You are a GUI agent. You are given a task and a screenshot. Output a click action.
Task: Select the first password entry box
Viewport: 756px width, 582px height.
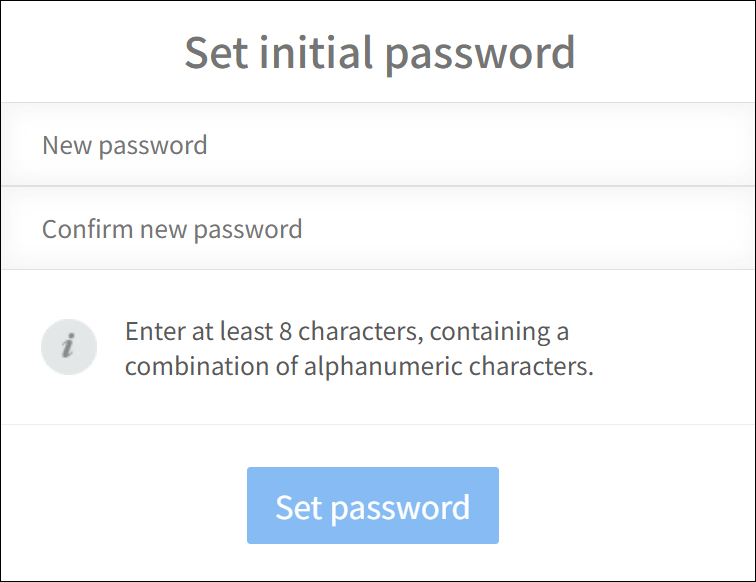(378, 145)
